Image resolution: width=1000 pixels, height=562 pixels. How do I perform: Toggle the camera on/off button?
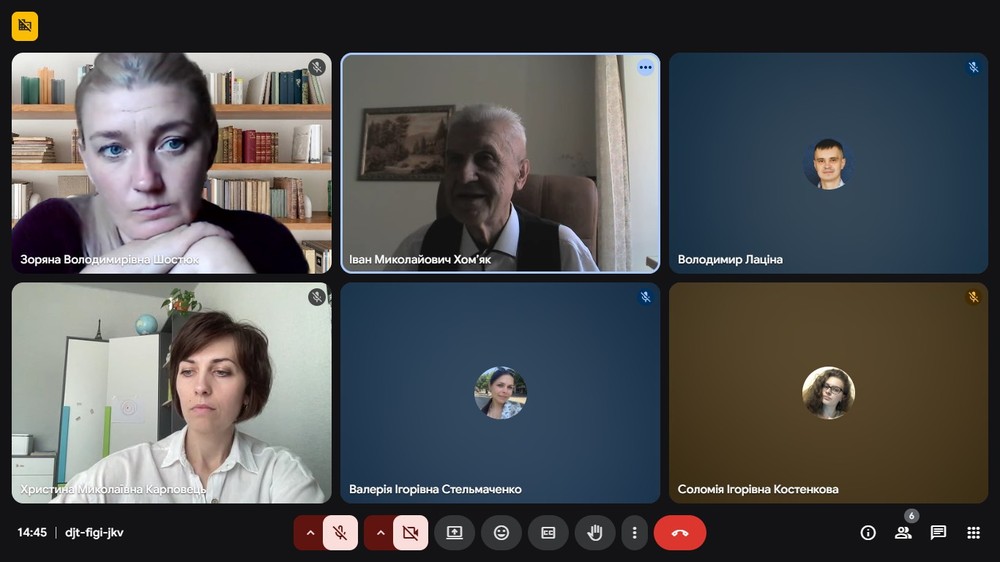point(410,533)
